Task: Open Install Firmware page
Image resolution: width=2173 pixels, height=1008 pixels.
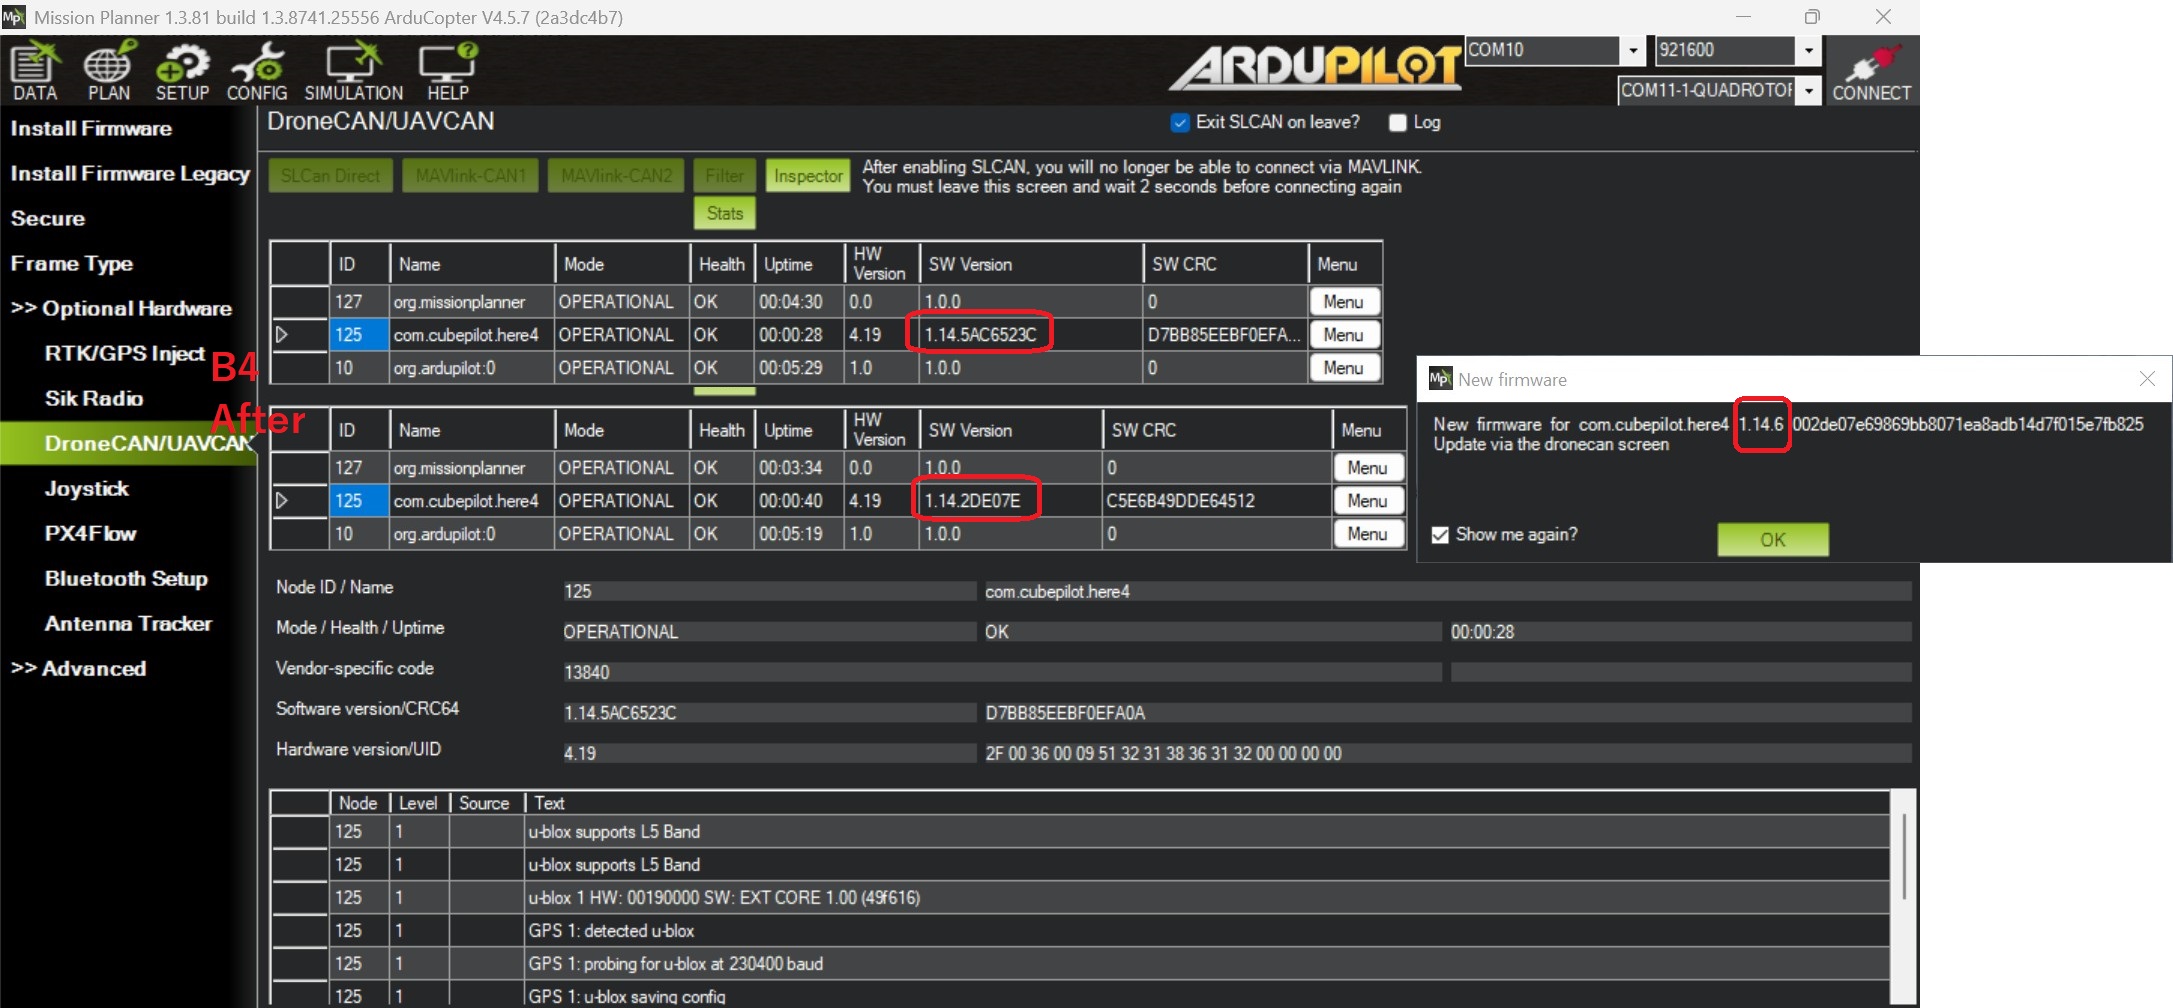Action: (x=91, y=128)
